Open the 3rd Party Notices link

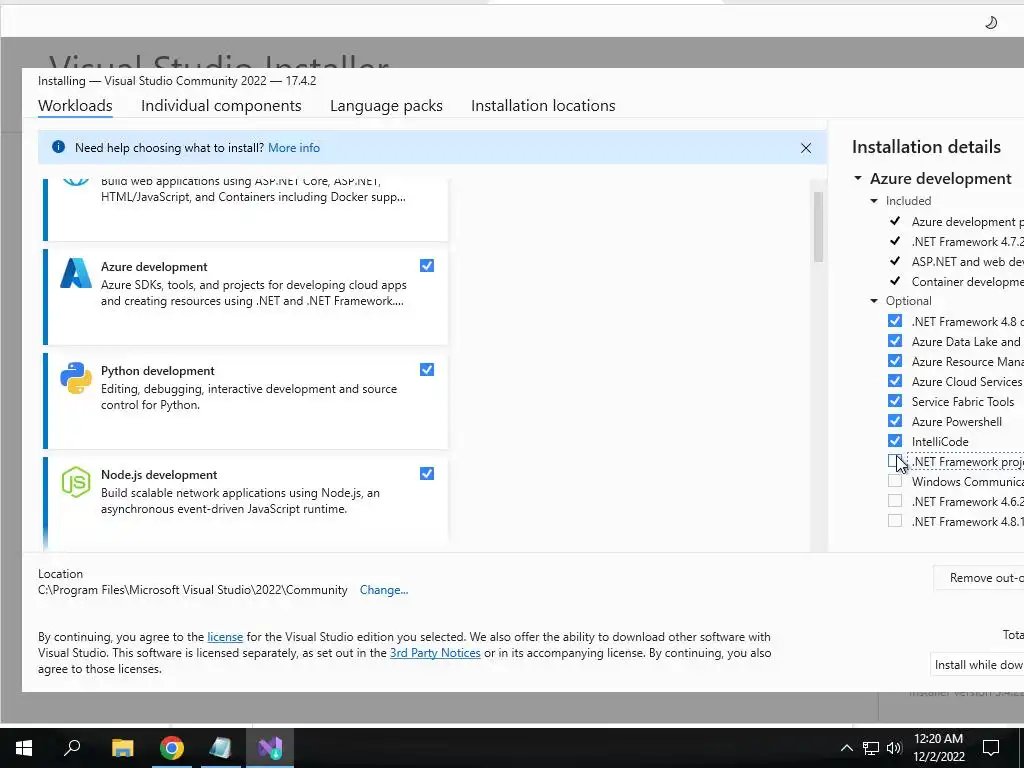435,653
